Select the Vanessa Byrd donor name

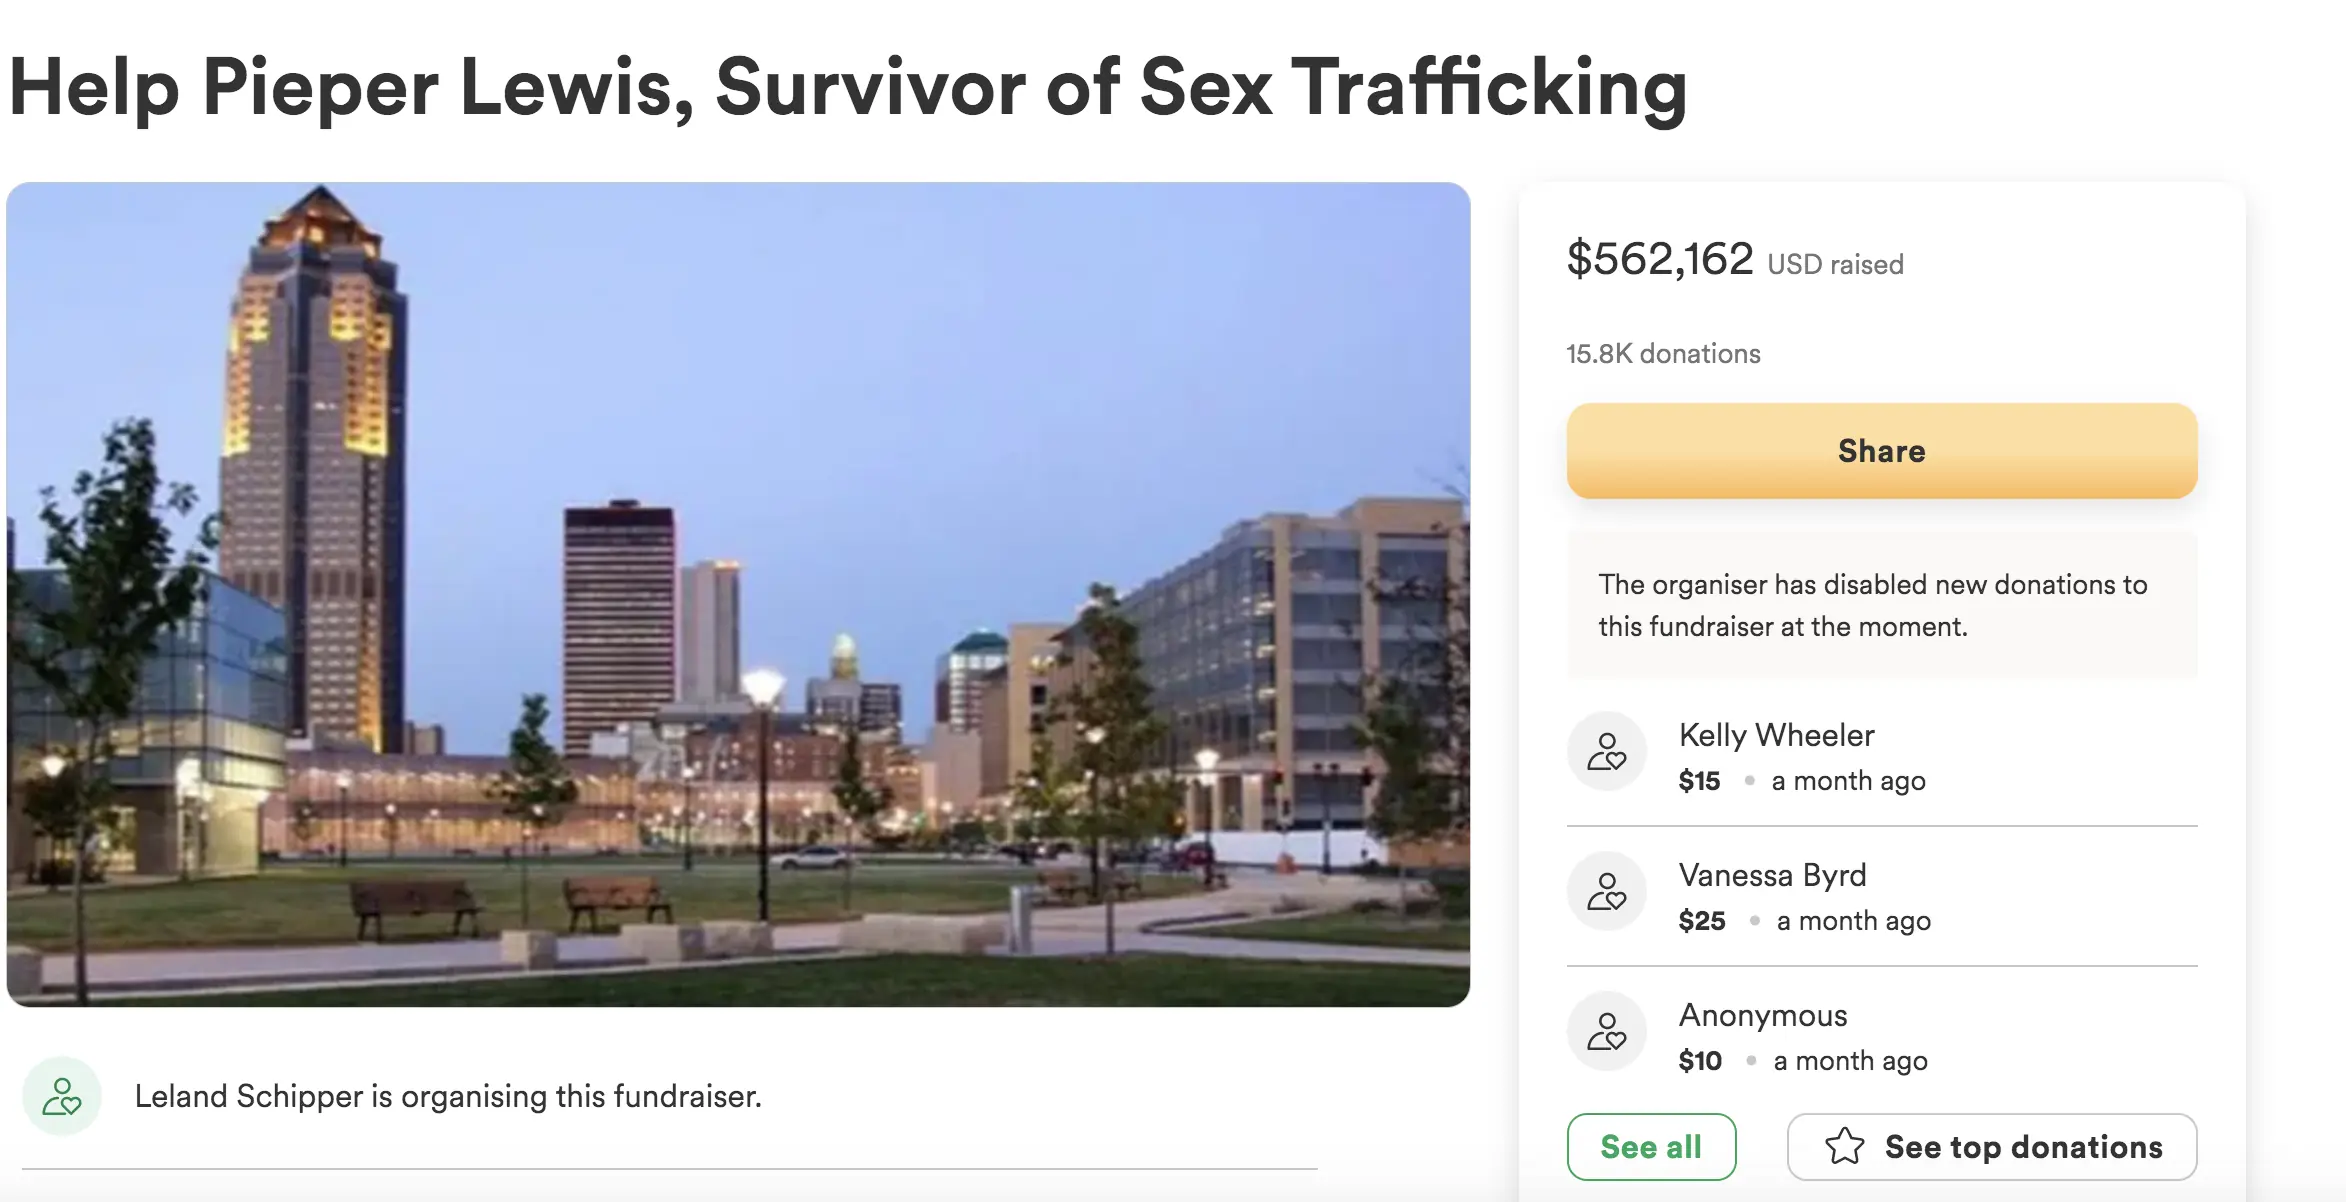[x=1772, y=875]
